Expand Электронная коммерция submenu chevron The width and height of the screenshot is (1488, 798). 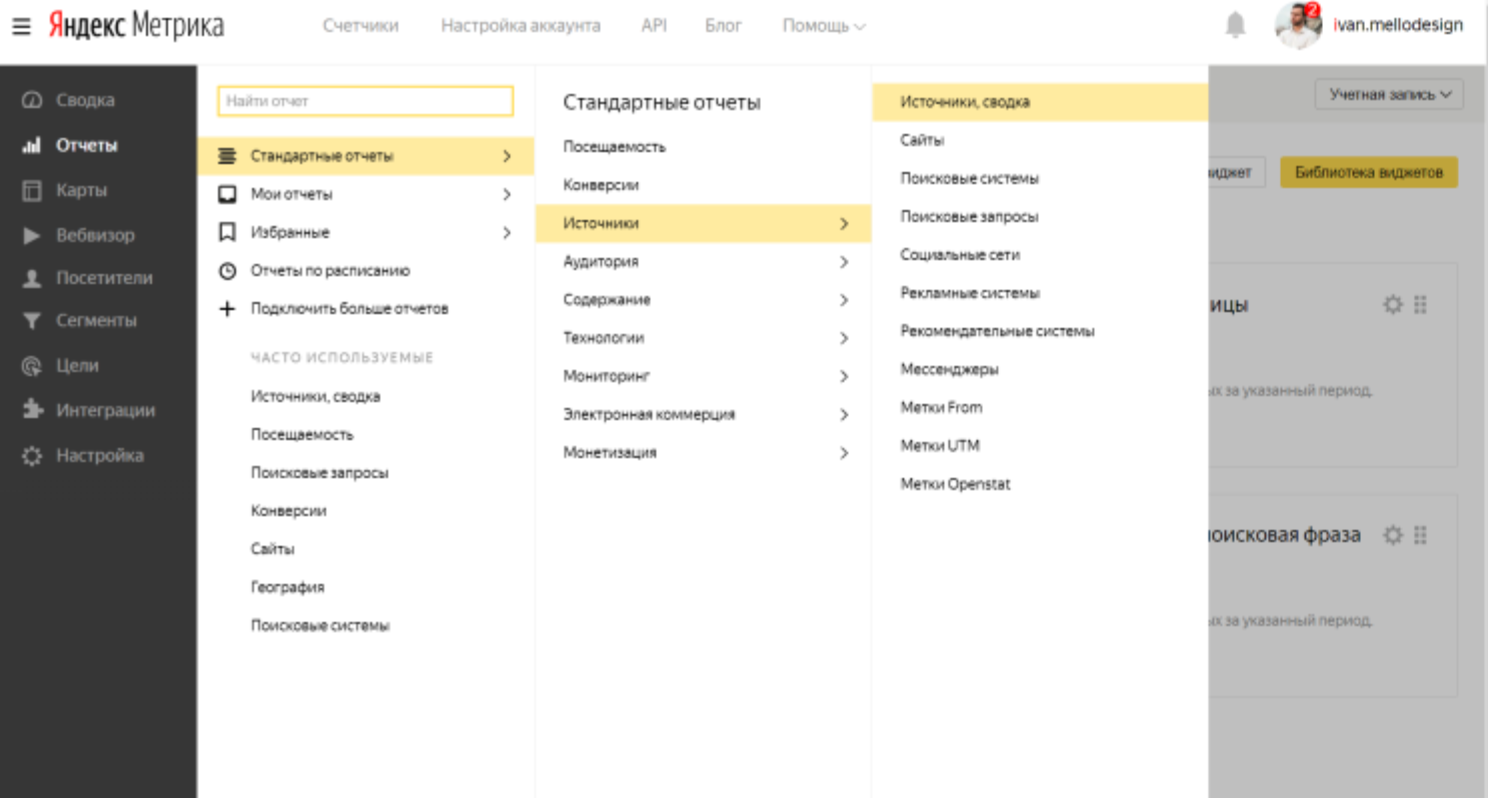[x=844, y=414]
